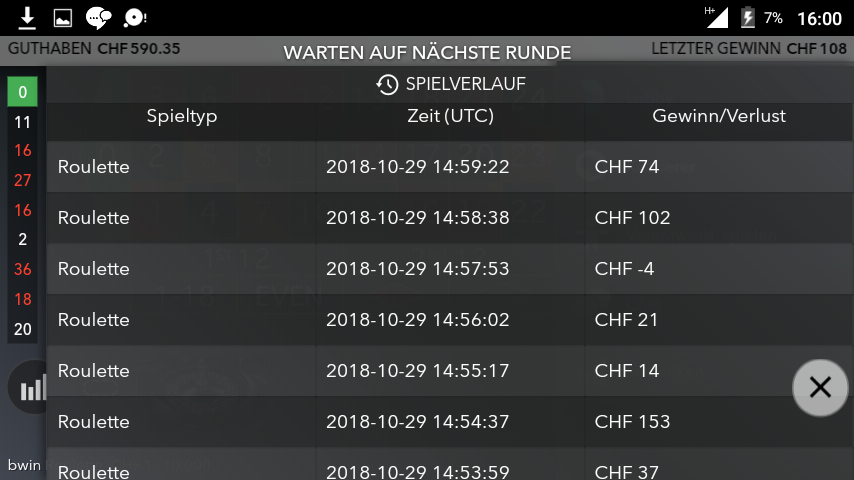Tap the Letzter Gewinn CHF 108 label

[749, 48]
